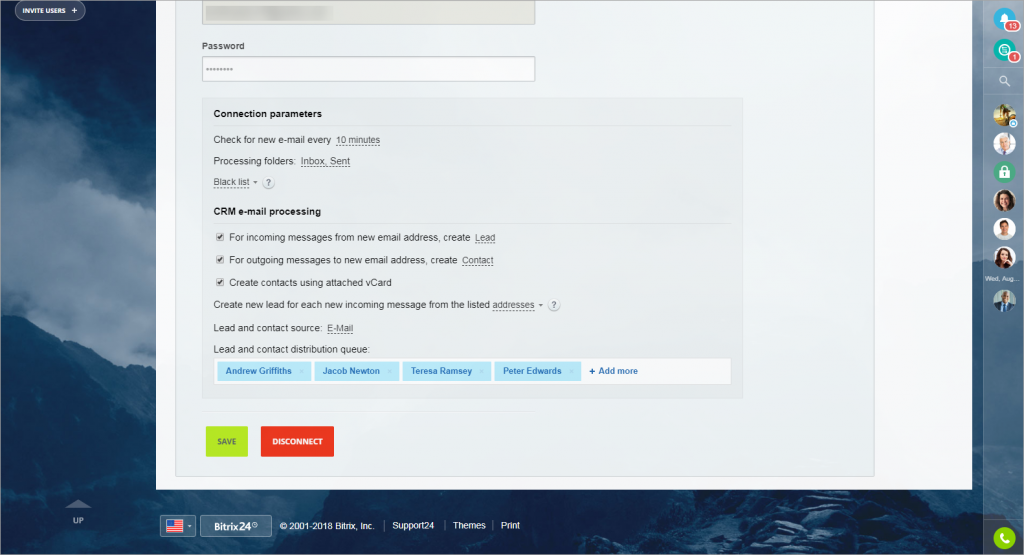Open chat with young man on white avatar

click(1004, 229)
